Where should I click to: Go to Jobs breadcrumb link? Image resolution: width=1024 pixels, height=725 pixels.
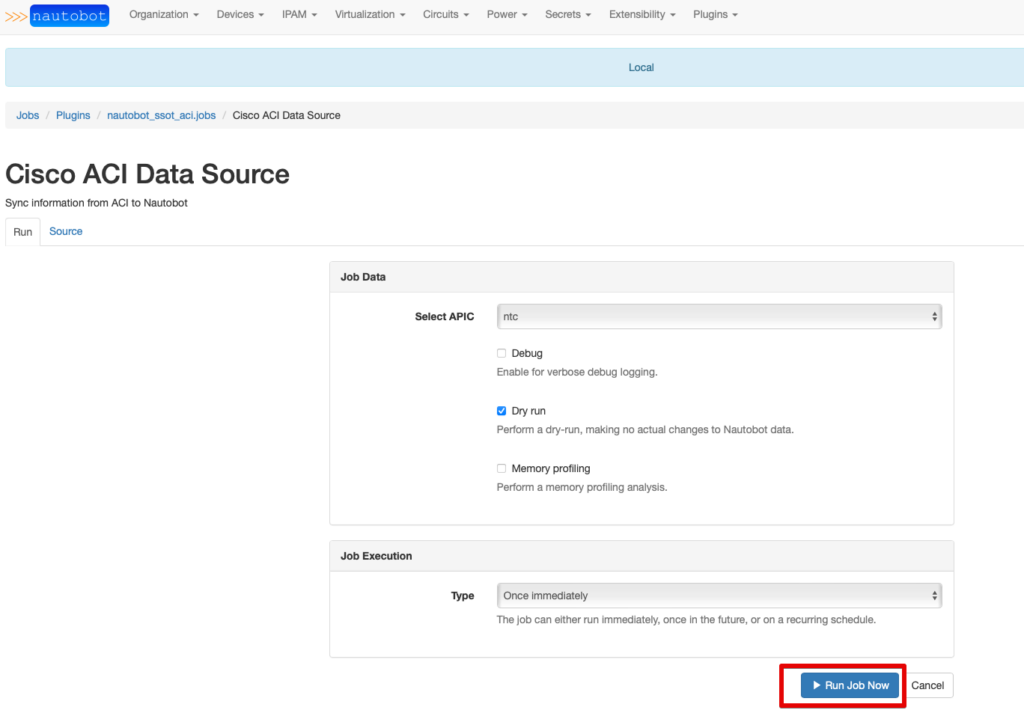27,115
